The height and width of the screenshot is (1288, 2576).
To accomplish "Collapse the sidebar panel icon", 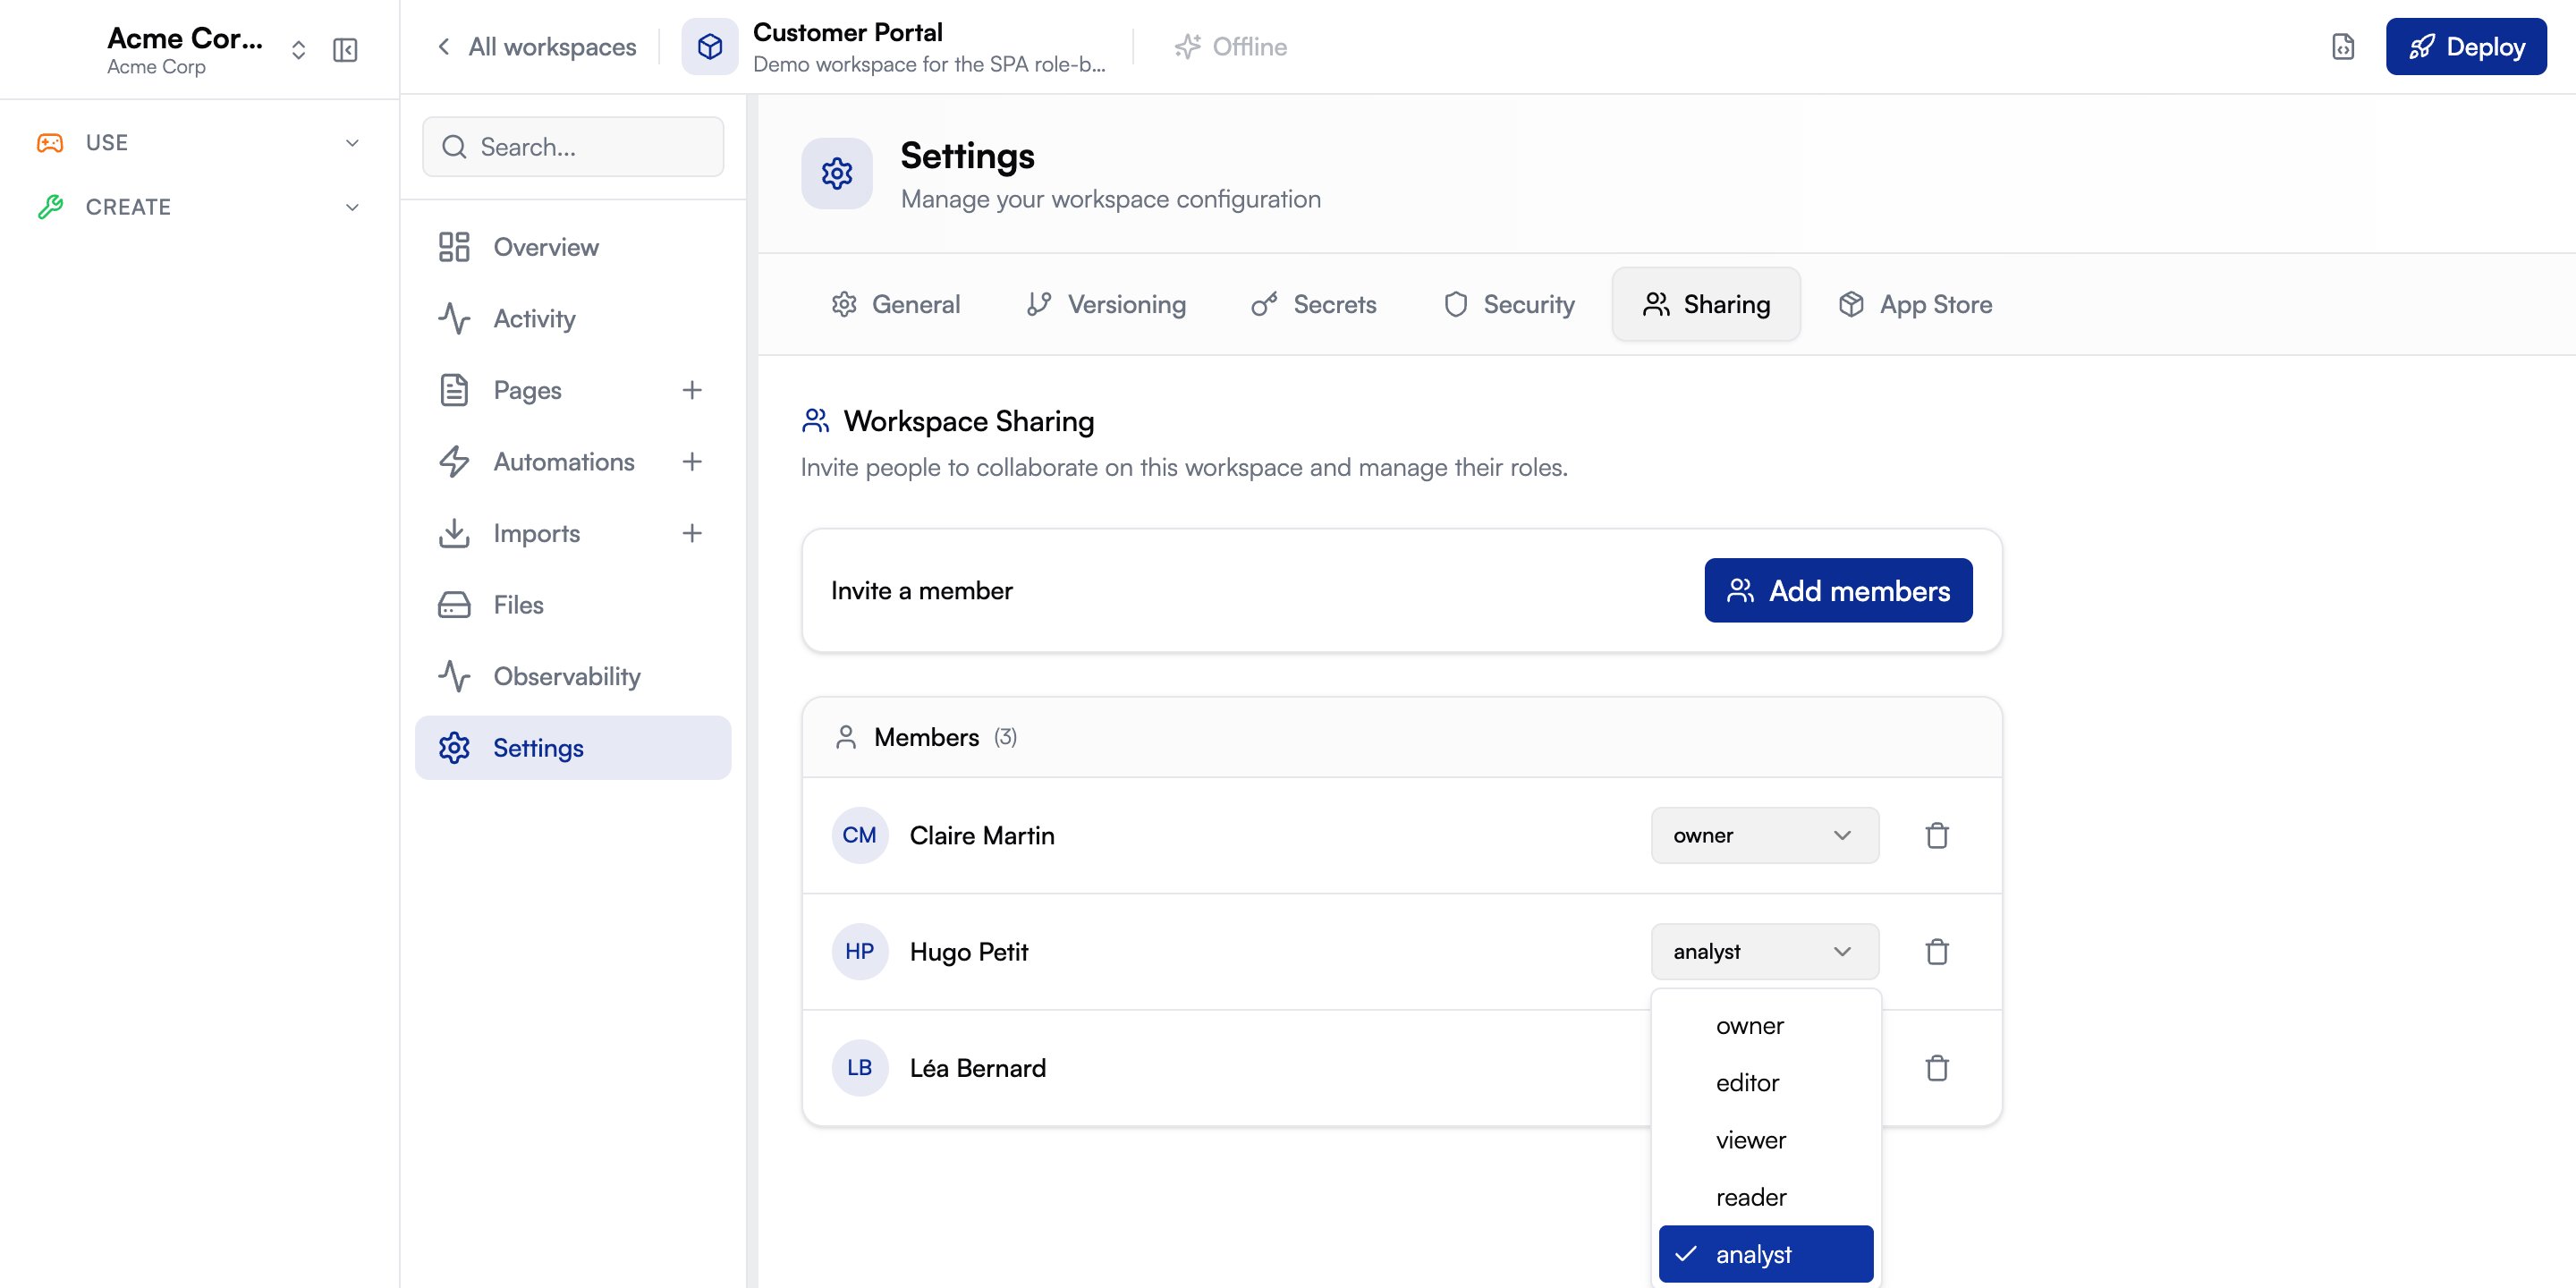I will point(345,50).
